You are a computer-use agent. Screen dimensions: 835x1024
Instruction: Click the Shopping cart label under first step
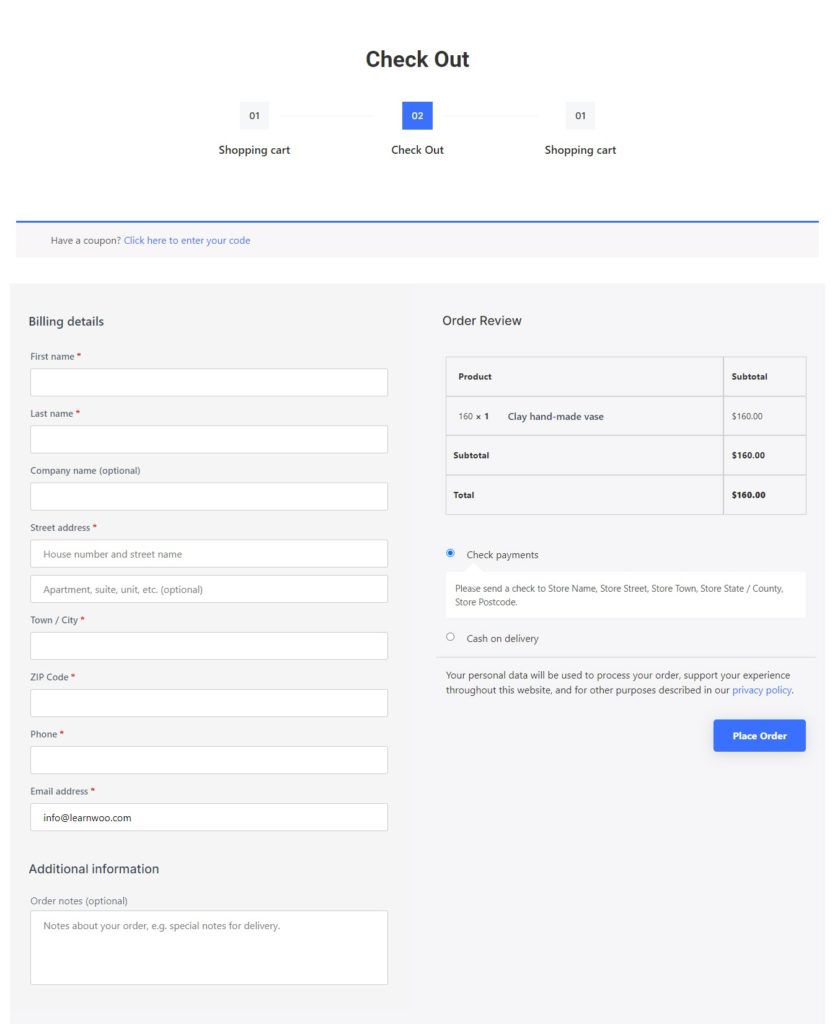(x=254, y=150)
